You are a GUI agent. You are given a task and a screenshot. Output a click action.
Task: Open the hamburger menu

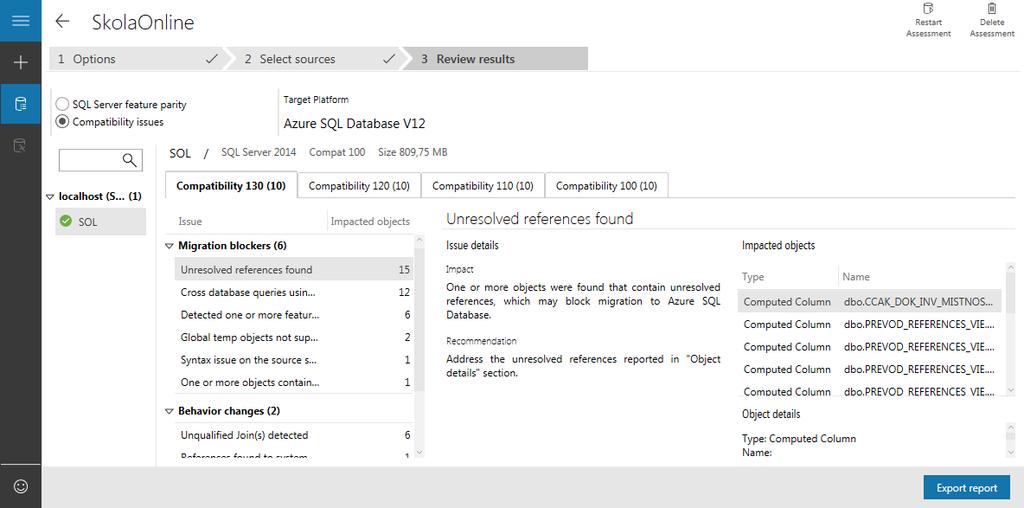[x=20, y=21]
